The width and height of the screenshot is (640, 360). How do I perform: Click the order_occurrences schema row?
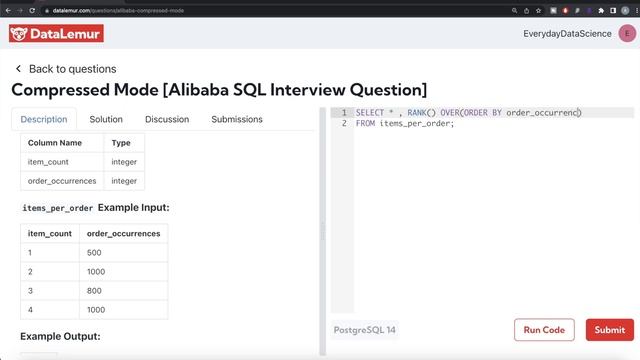pyautogui.click(x=82, y=181)
